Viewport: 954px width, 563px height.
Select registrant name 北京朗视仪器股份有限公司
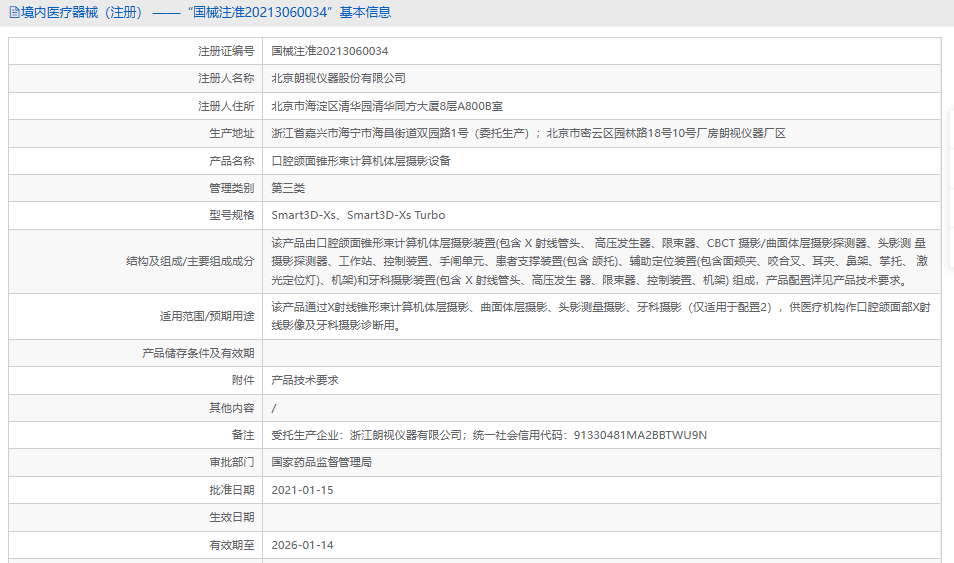coord(338,79)
